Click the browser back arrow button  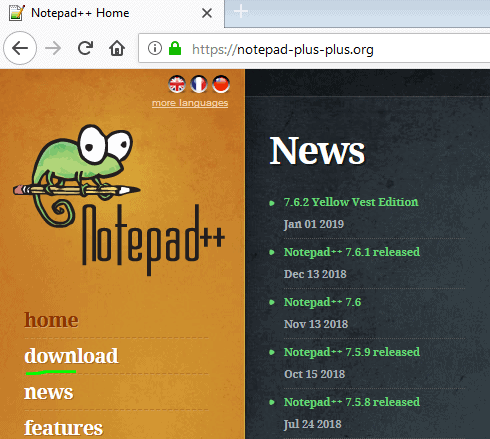[20, 48]
